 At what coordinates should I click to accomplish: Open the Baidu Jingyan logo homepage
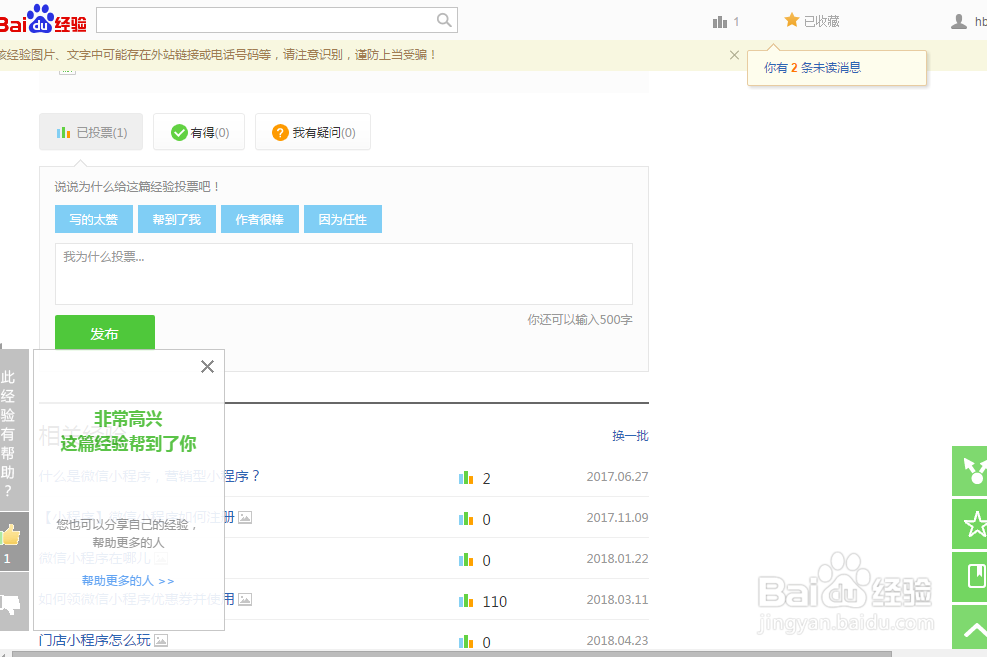(43, 20)
